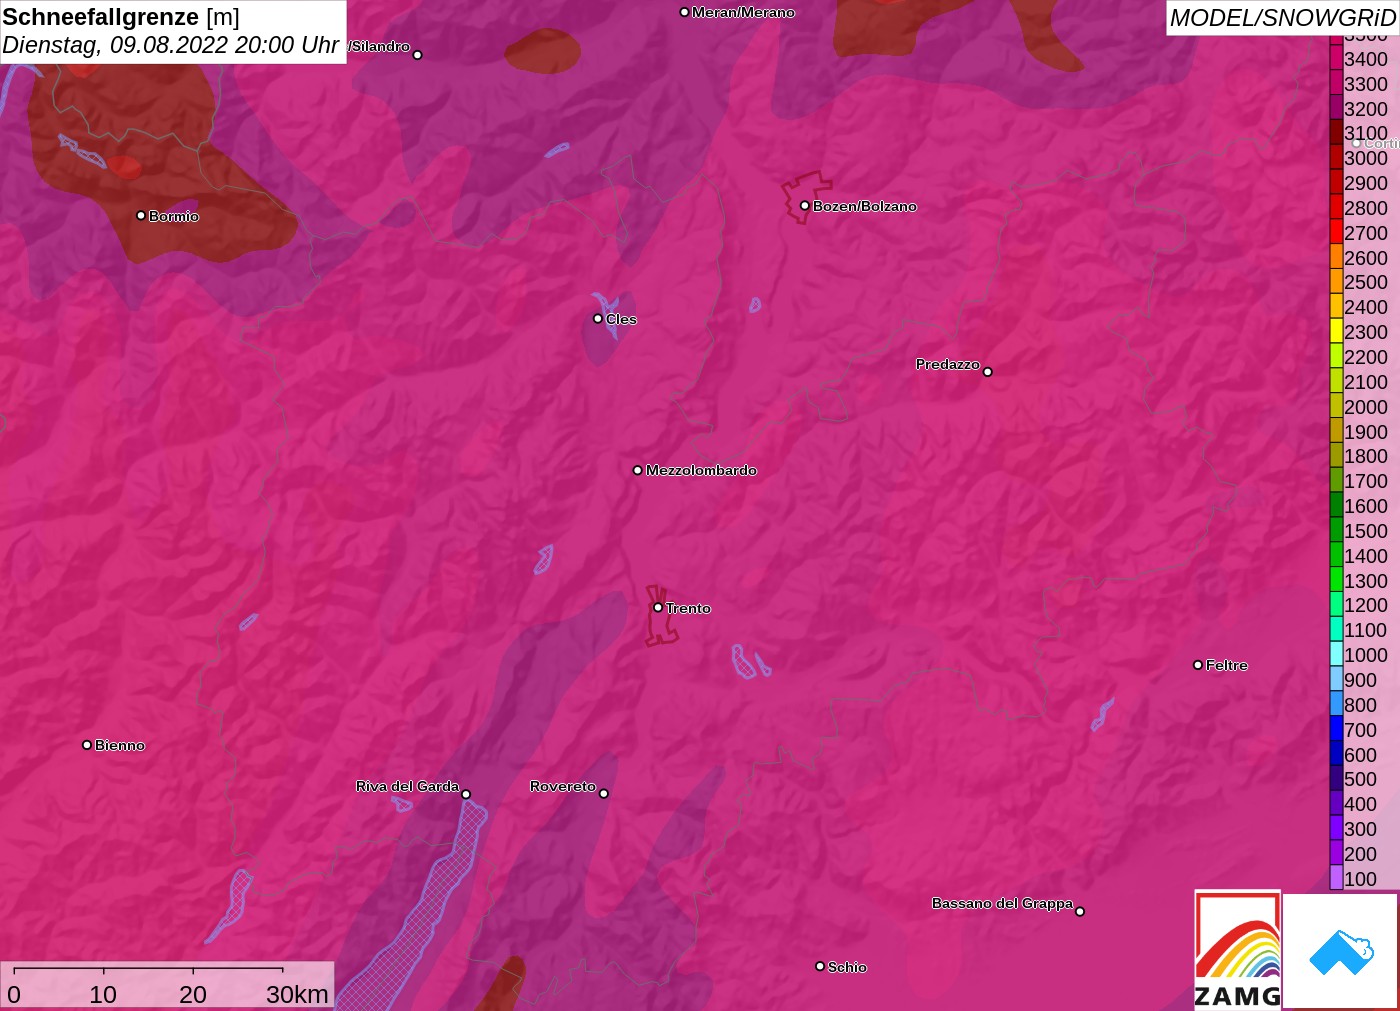Viewport: 1400px width, 1011px height.
Task: Click the ZAMG rainbow logo
Action: (1238, 950)
